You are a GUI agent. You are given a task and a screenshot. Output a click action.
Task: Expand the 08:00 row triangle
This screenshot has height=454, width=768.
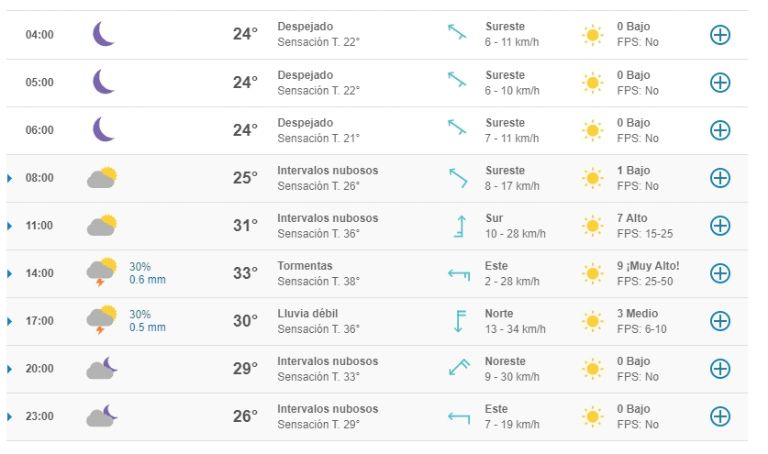pos(9,178)
